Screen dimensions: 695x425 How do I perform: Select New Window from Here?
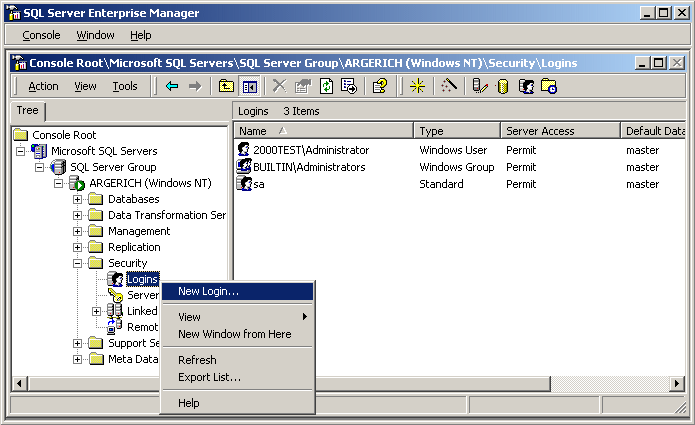click(238, 334)
